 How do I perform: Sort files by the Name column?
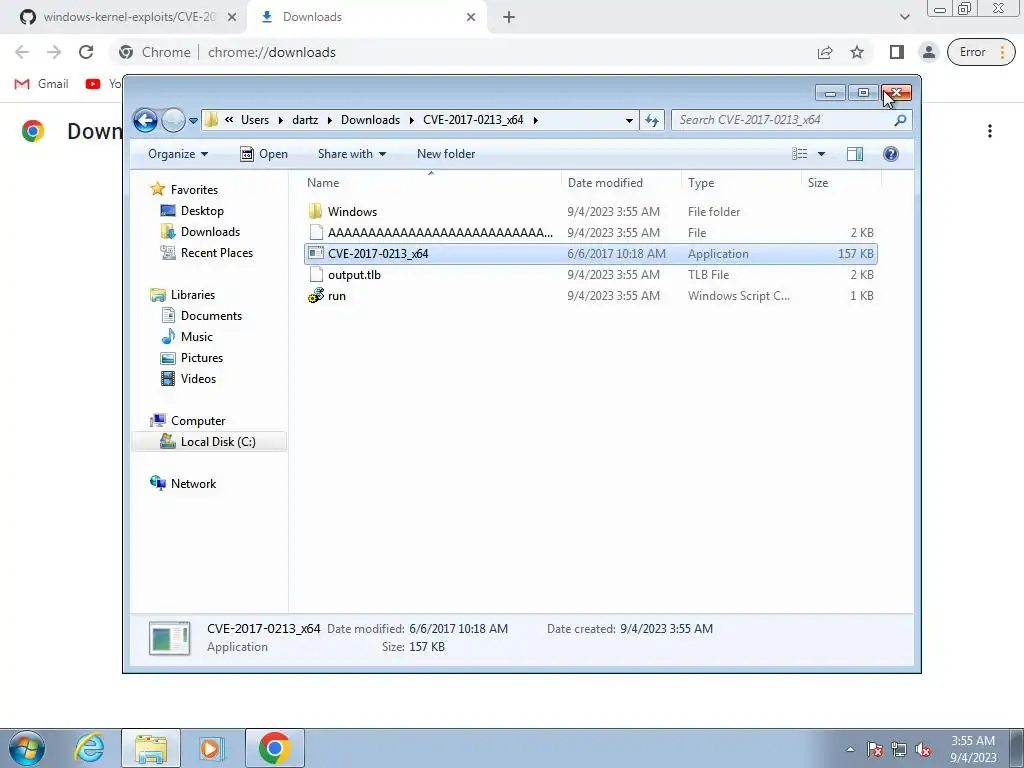pyautogui.click(x=323, y=183)
